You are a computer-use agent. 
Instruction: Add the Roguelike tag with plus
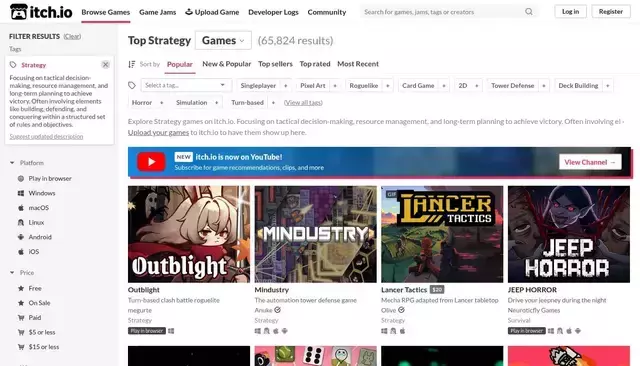388,86
